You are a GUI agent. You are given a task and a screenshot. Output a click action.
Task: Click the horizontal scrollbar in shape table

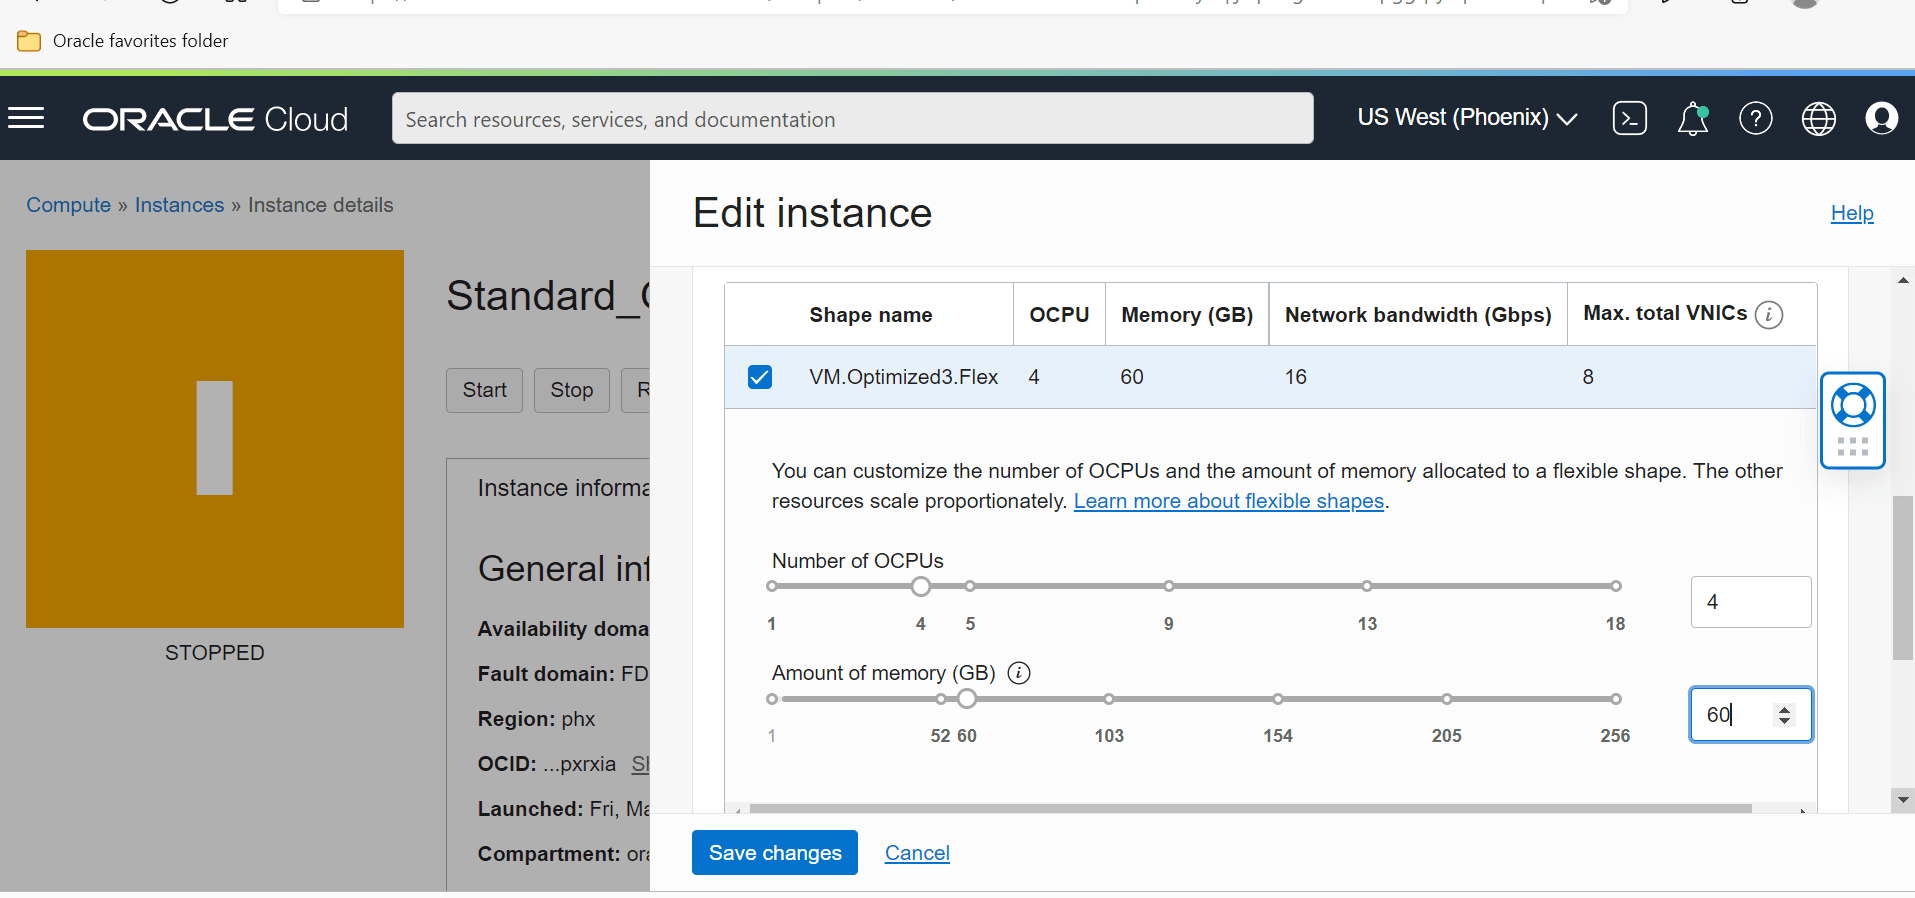point(1250,808)
